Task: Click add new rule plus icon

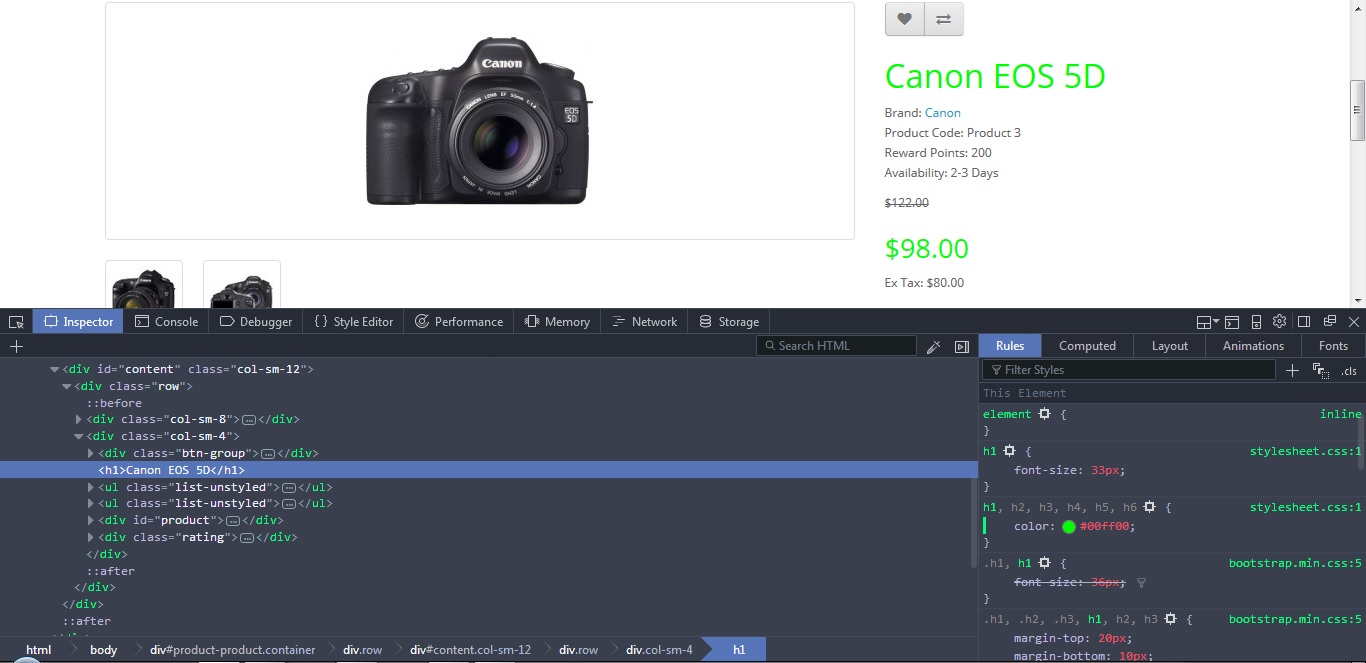Action: pos(1292,370)
